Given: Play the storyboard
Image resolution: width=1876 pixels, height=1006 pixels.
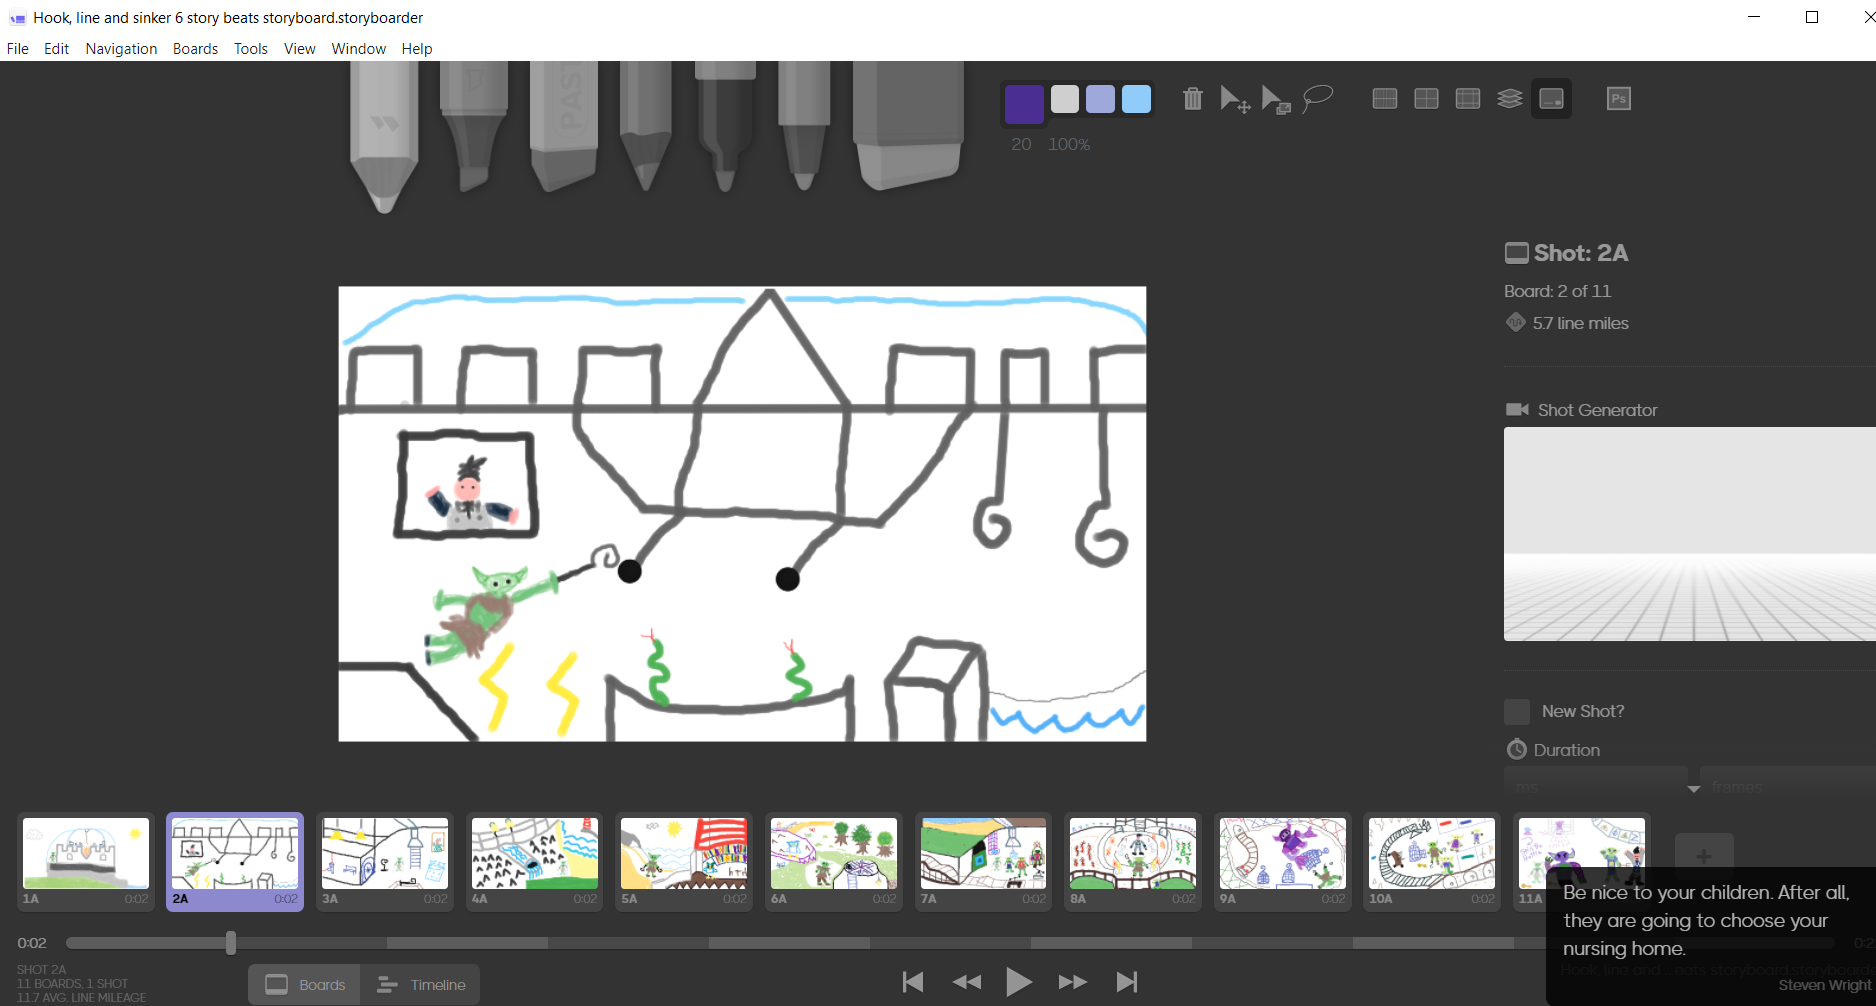Looking at the screenshot, I should tap(1019, 982).
